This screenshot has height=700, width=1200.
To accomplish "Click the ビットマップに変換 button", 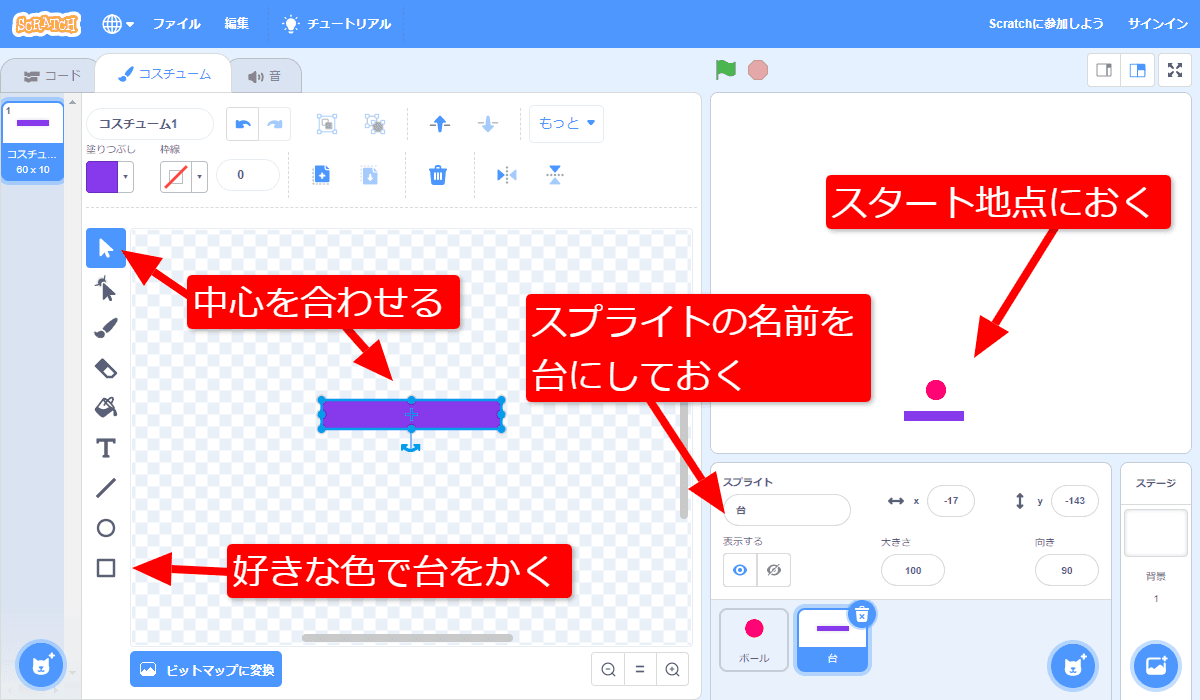I will (x=205, y=671).
